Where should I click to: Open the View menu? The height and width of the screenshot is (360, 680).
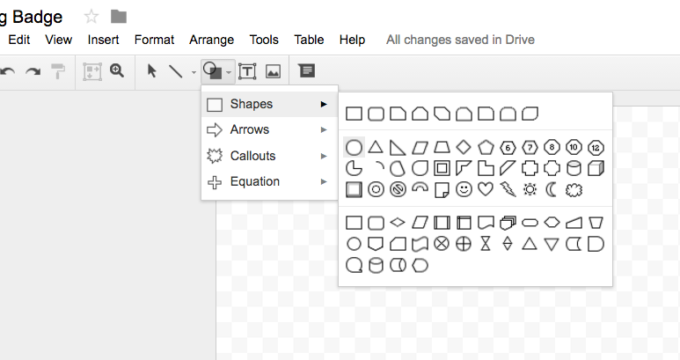coord(59,39)
